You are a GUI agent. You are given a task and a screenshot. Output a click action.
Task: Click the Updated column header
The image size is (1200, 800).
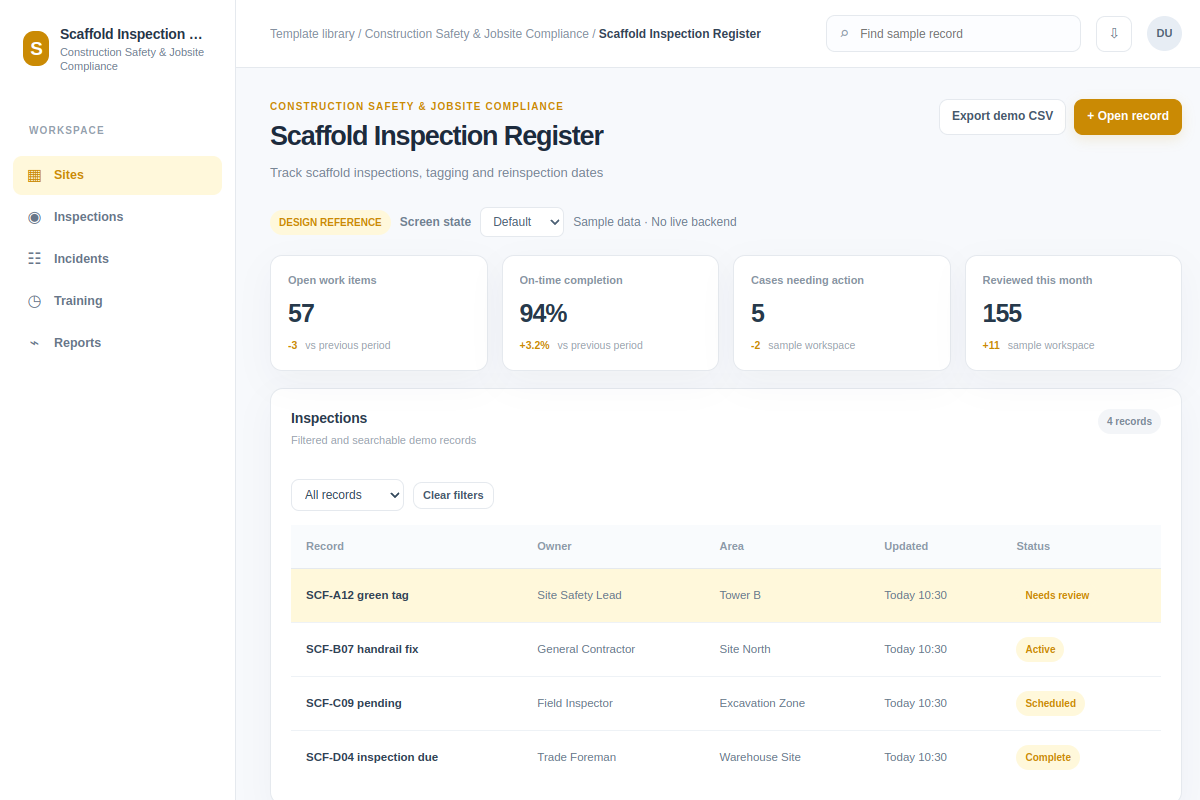click(906, 546)
